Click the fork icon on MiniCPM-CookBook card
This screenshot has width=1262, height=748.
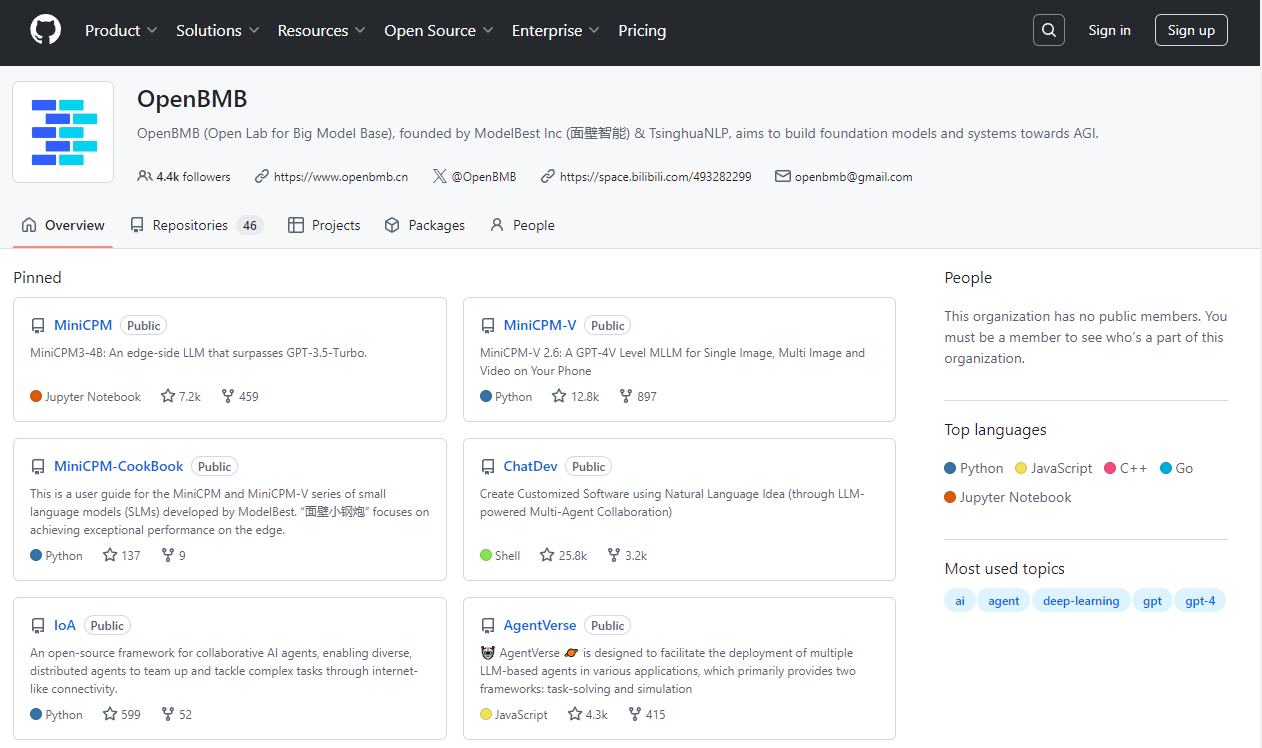click(167, 555)
